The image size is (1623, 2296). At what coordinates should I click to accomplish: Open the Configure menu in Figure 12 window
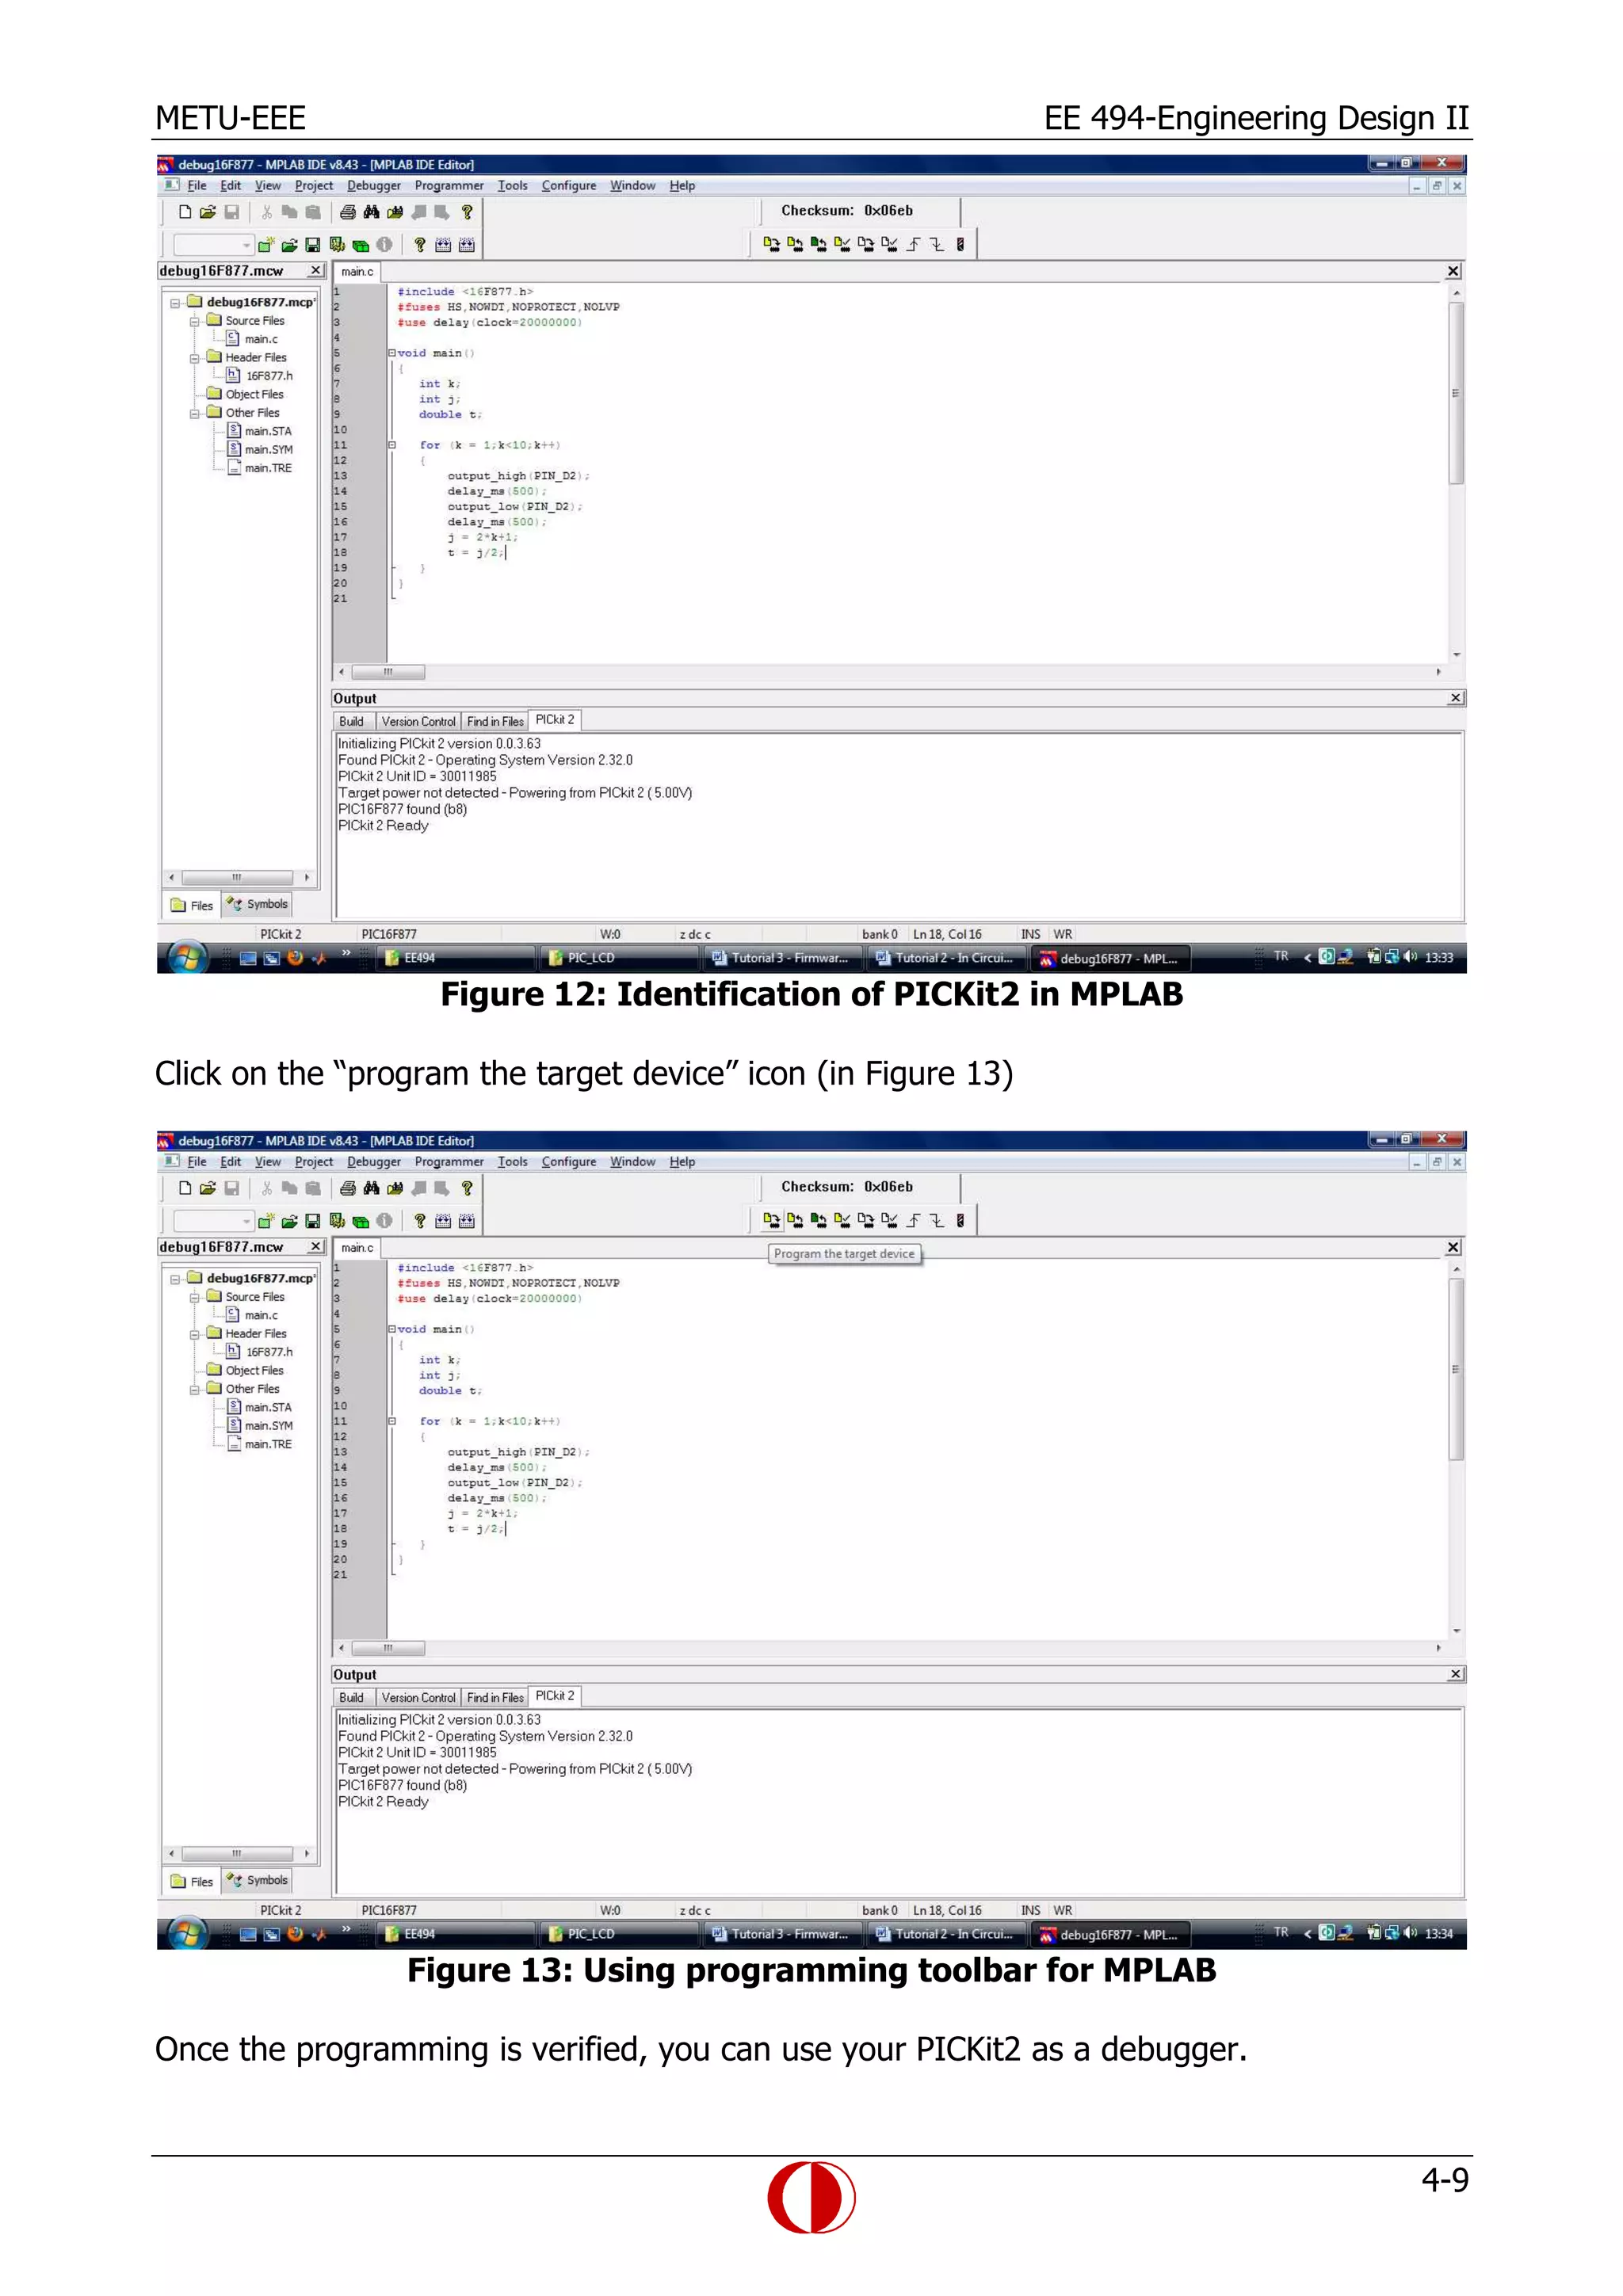click(569, 186)
